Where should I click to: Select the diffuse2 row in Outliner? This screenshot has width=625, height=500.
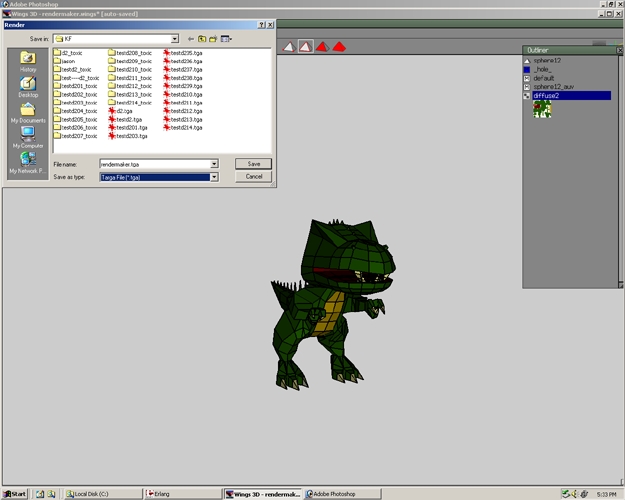tap(572, 96)
